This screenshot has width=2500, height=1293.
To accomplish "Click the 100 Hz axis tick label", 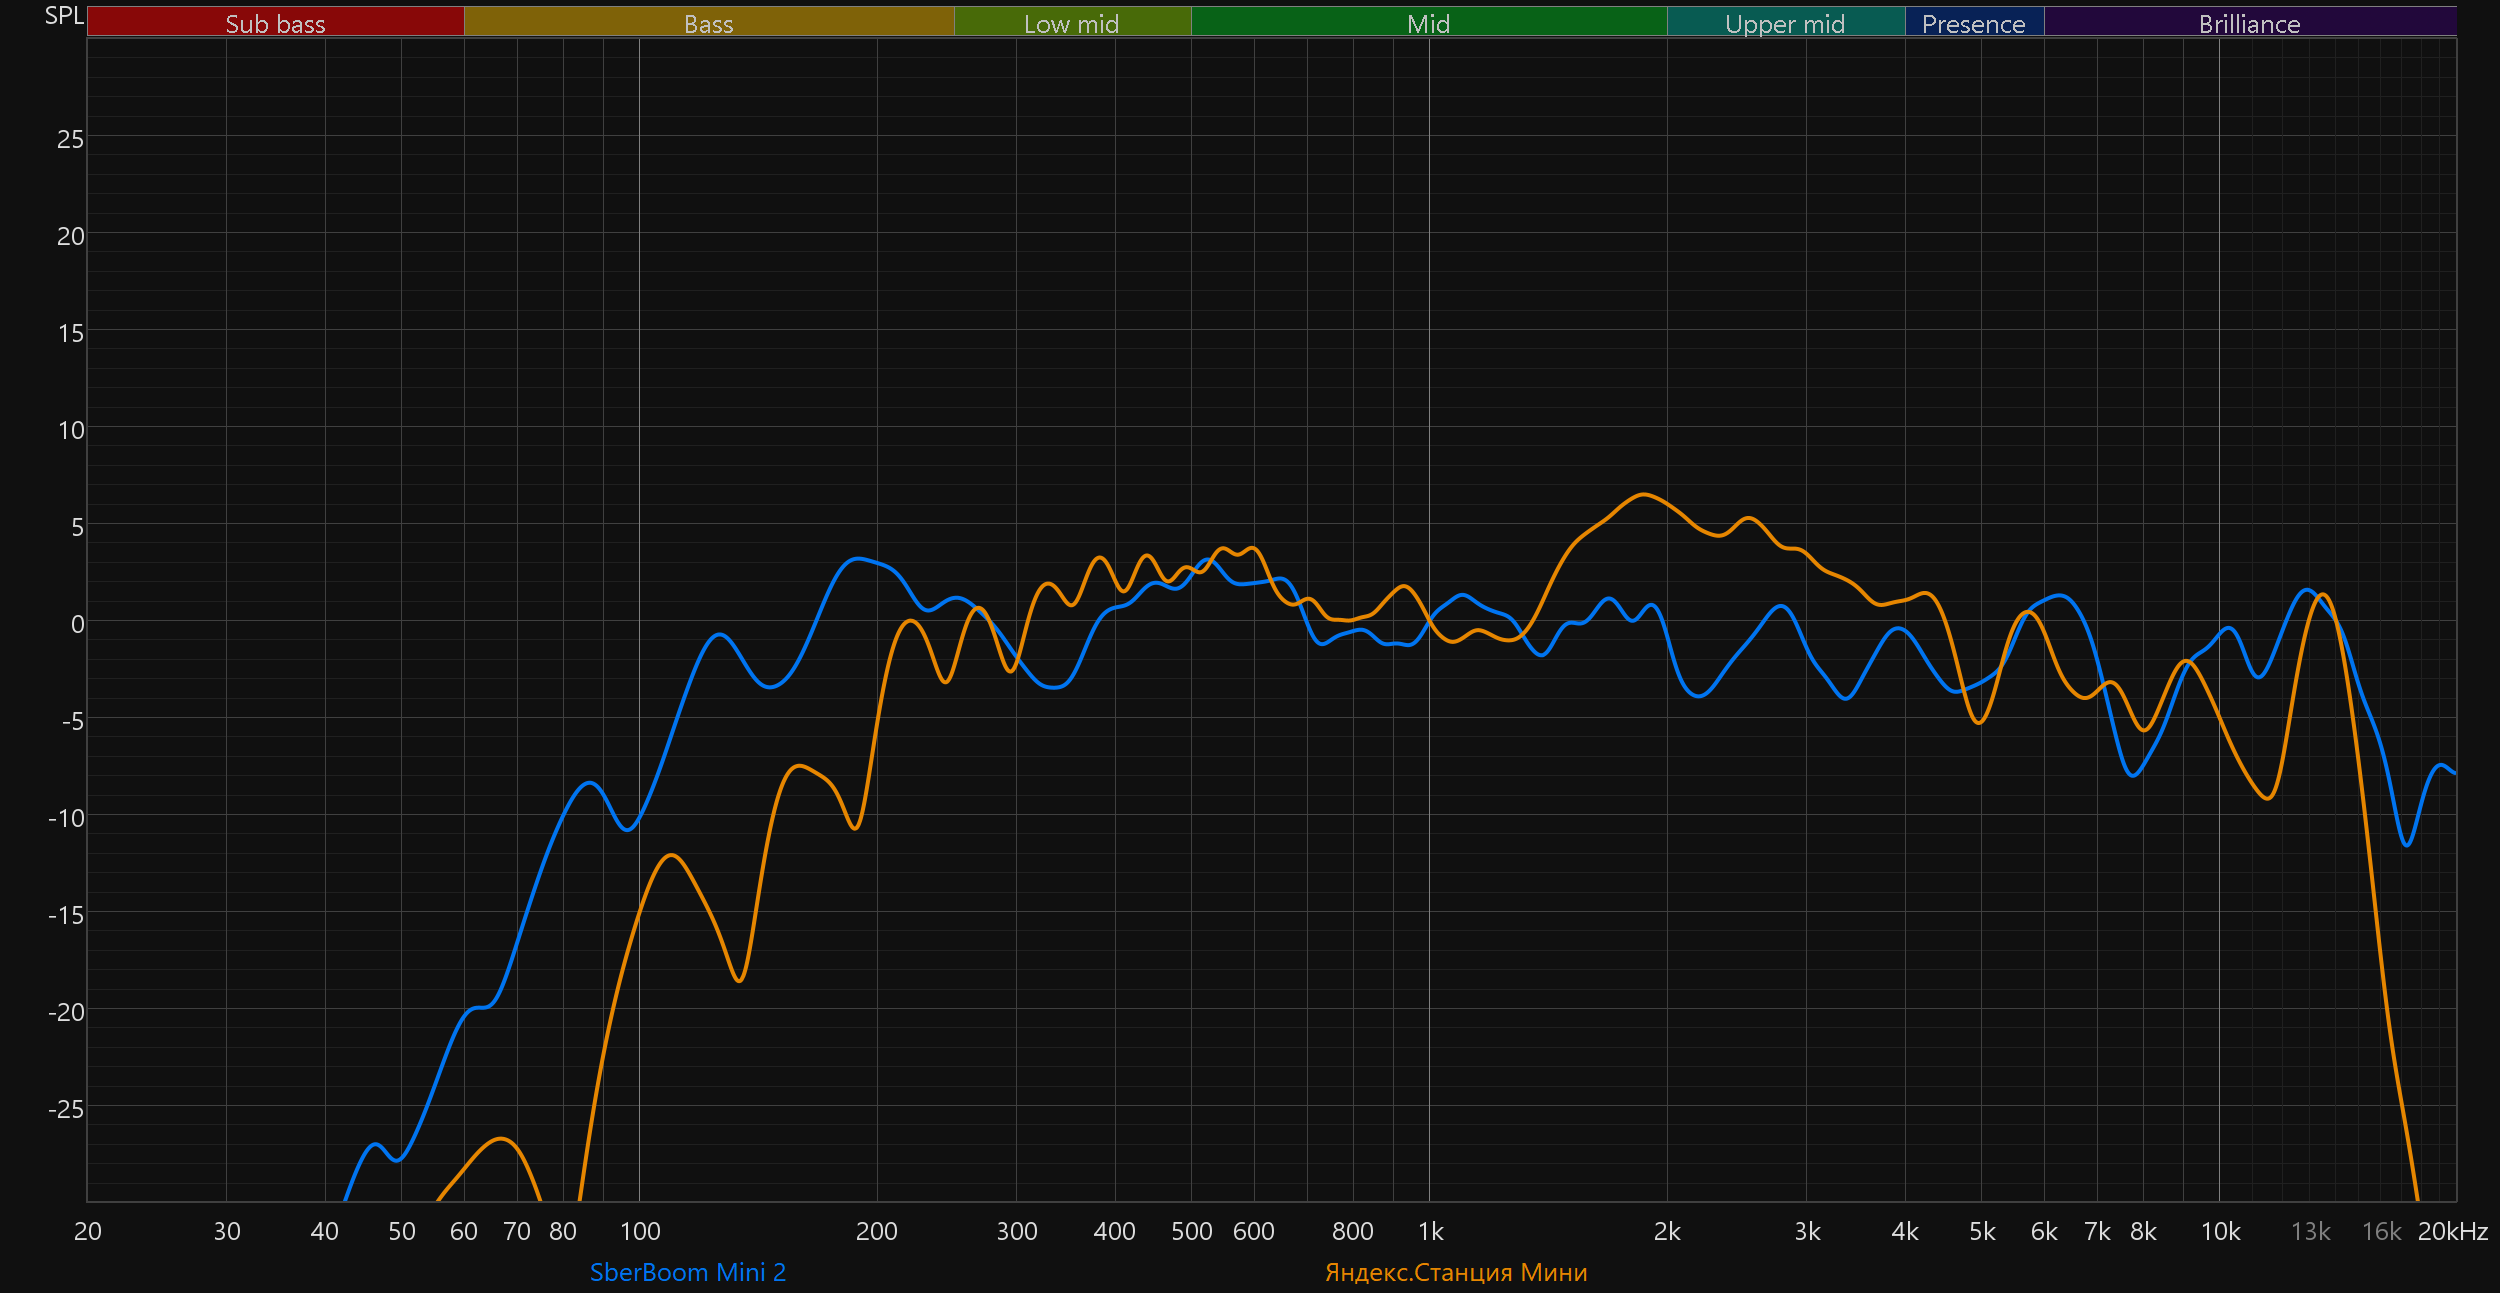I will [x=640, y=1231].
